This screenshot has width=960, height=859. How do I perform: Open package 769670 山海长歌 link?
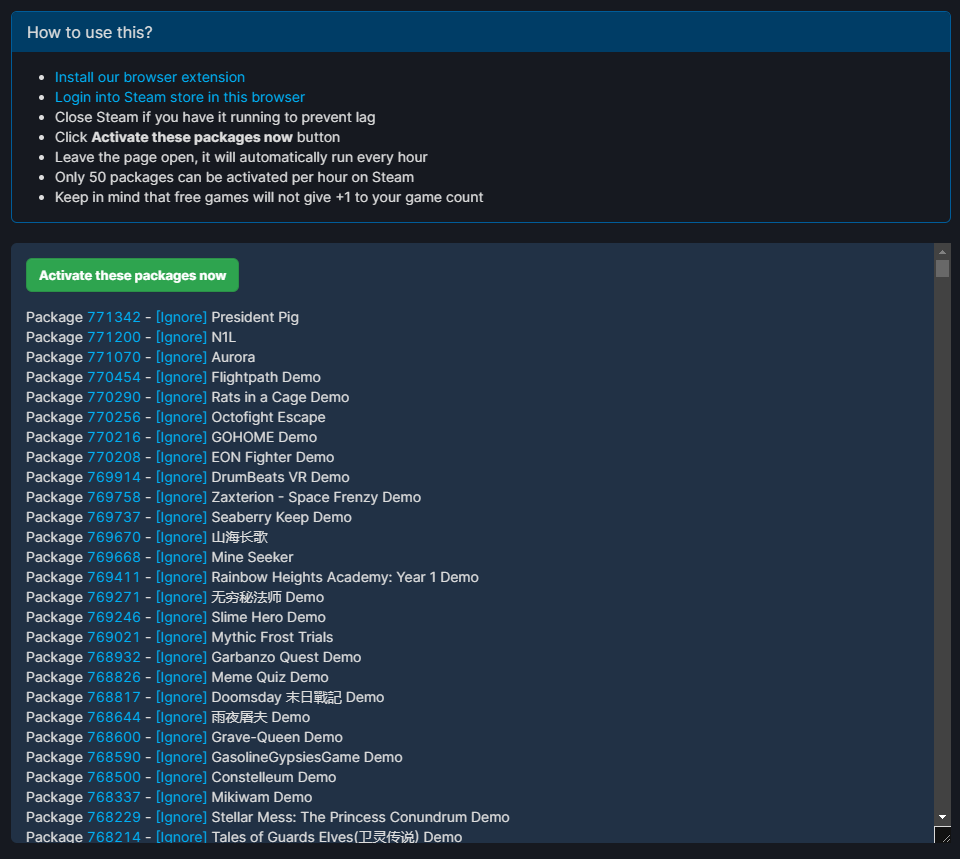(114, 537)
